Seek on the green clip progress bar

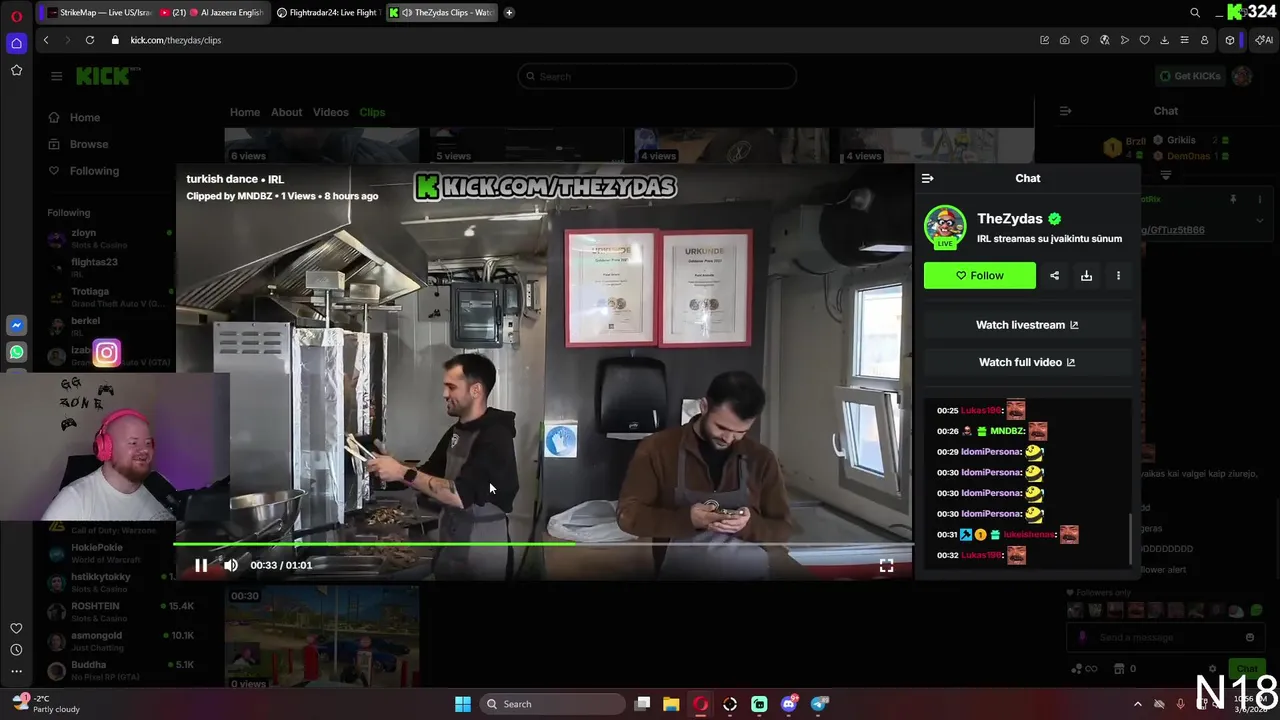pos(543,544)
